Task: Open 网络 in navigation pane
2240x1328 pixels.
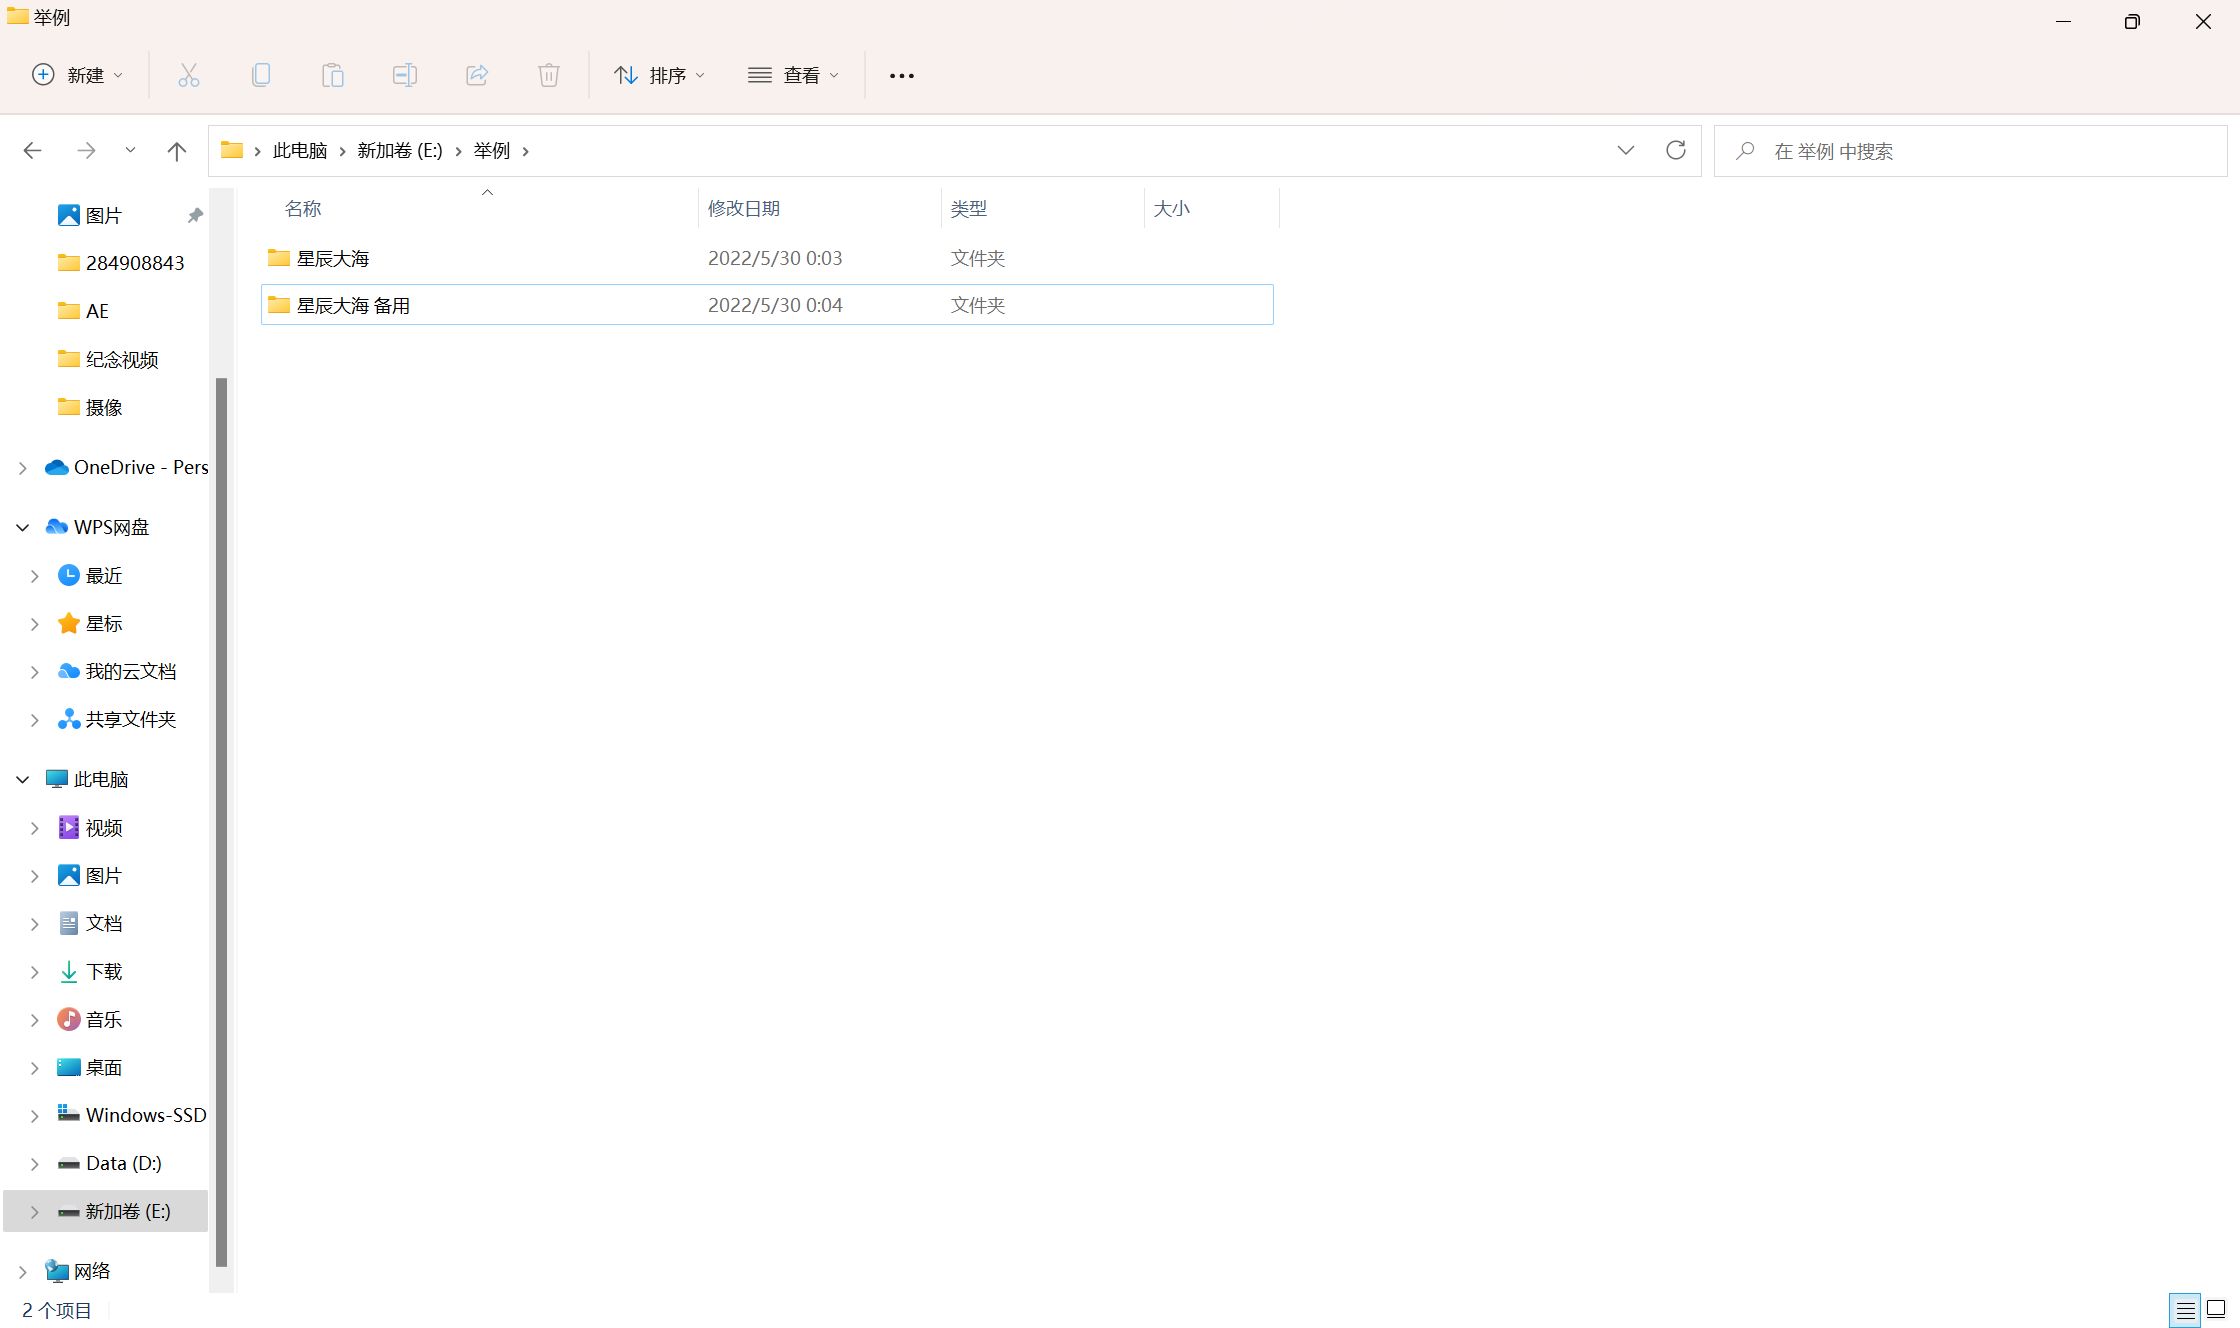Action: 78,1271
